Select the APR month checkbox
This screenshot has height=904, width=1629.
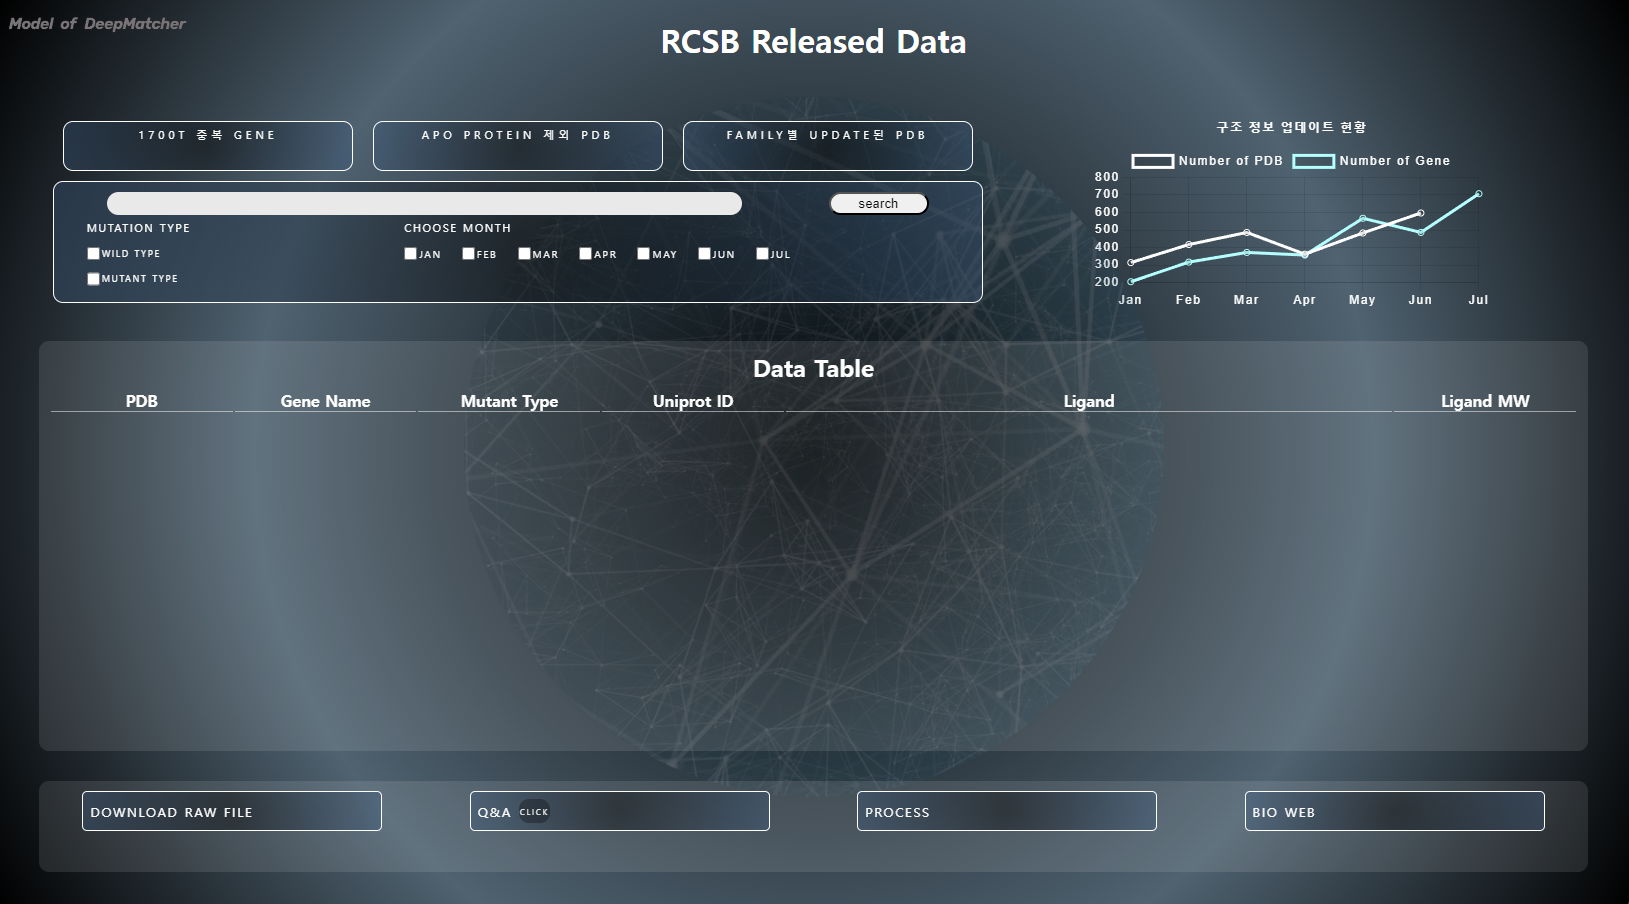[x=585, y=254]
